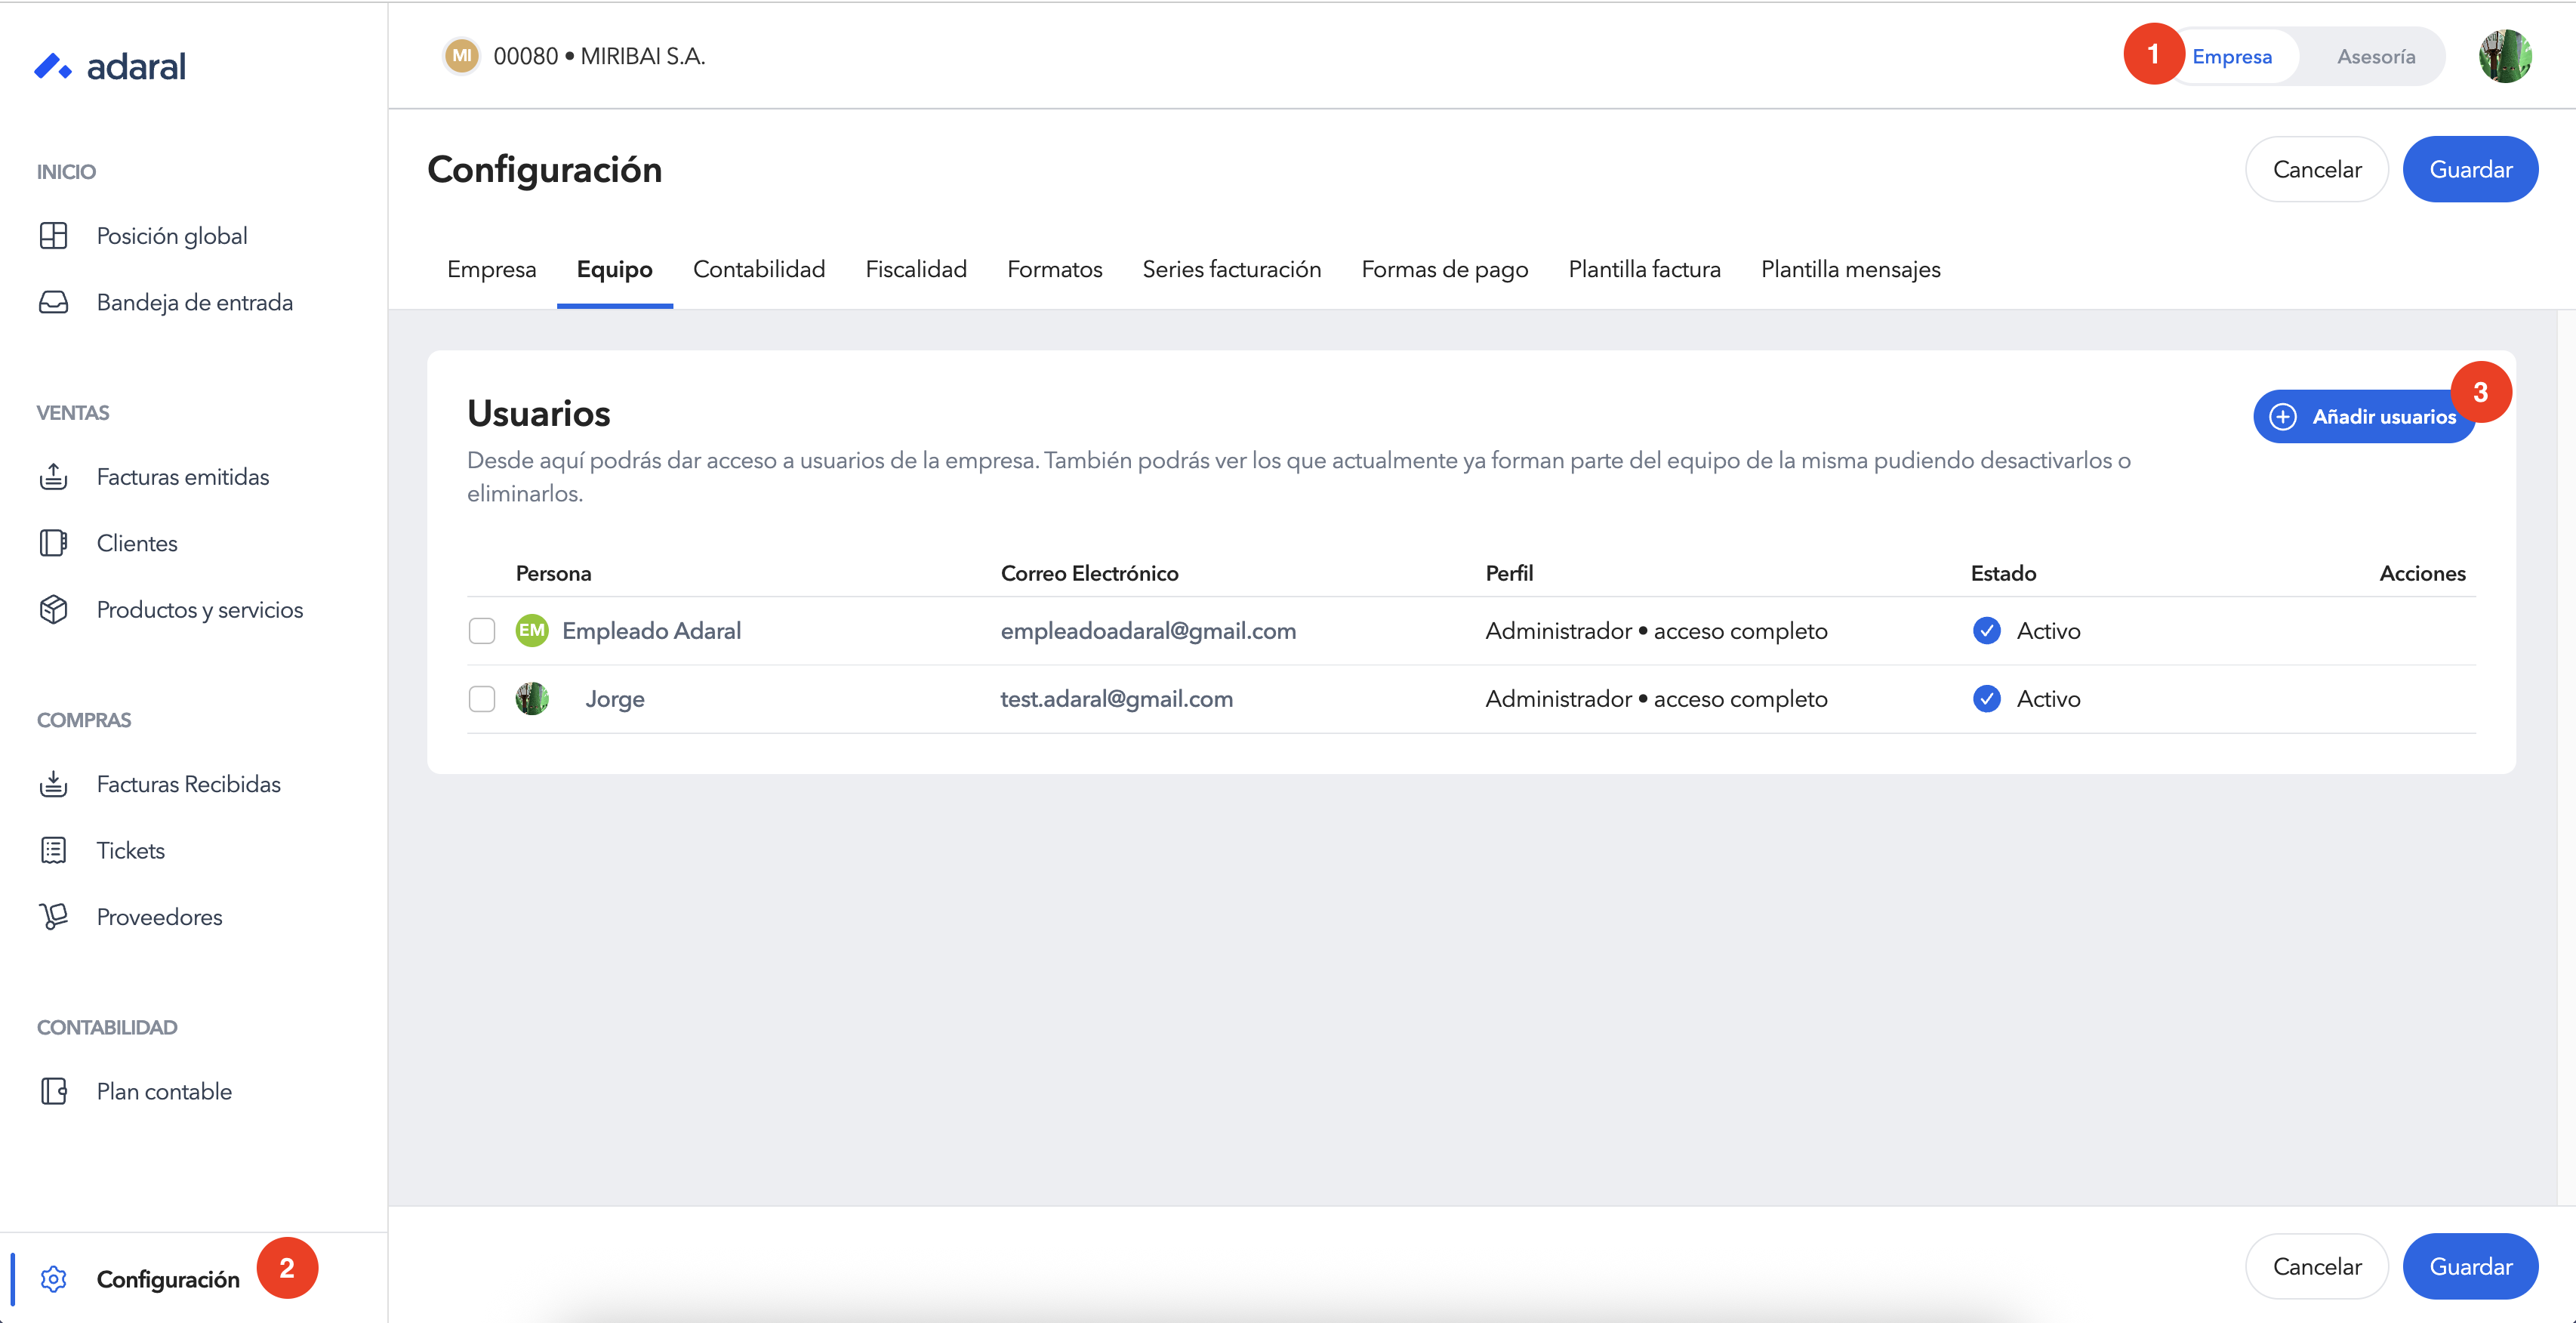This screenshot has width=2576, height=1323.
Task: Click the top Guardar button
Action: (x=2470, y=169)
